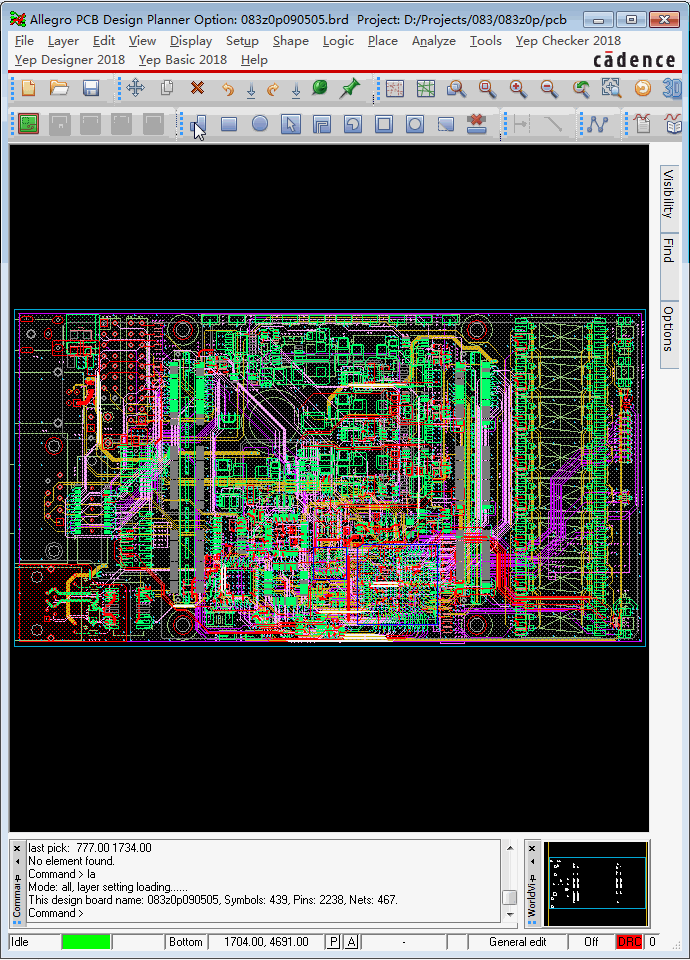690x960 pixels.
Task: Click the General edit mode field
Action: coord(517,942)
